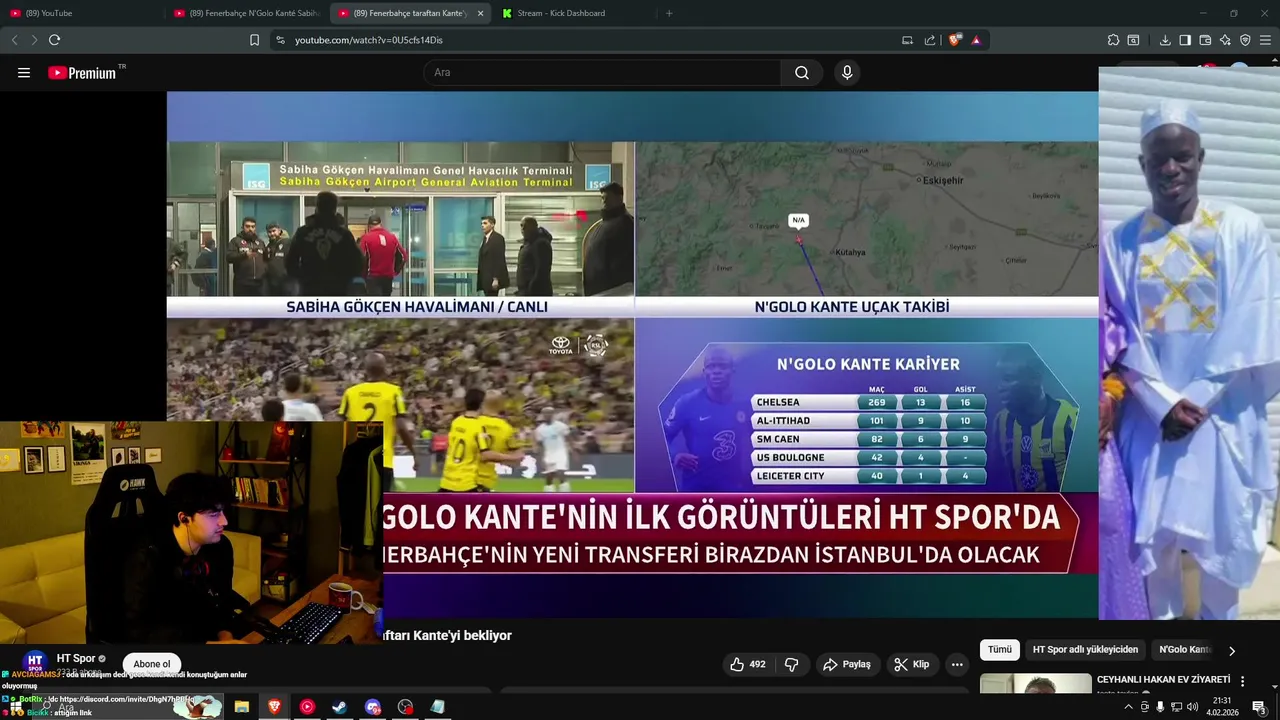Screen dimensions: 1280x720
Task: Close the active Fenerbahçe taraftarı tab
Action: 480,13
